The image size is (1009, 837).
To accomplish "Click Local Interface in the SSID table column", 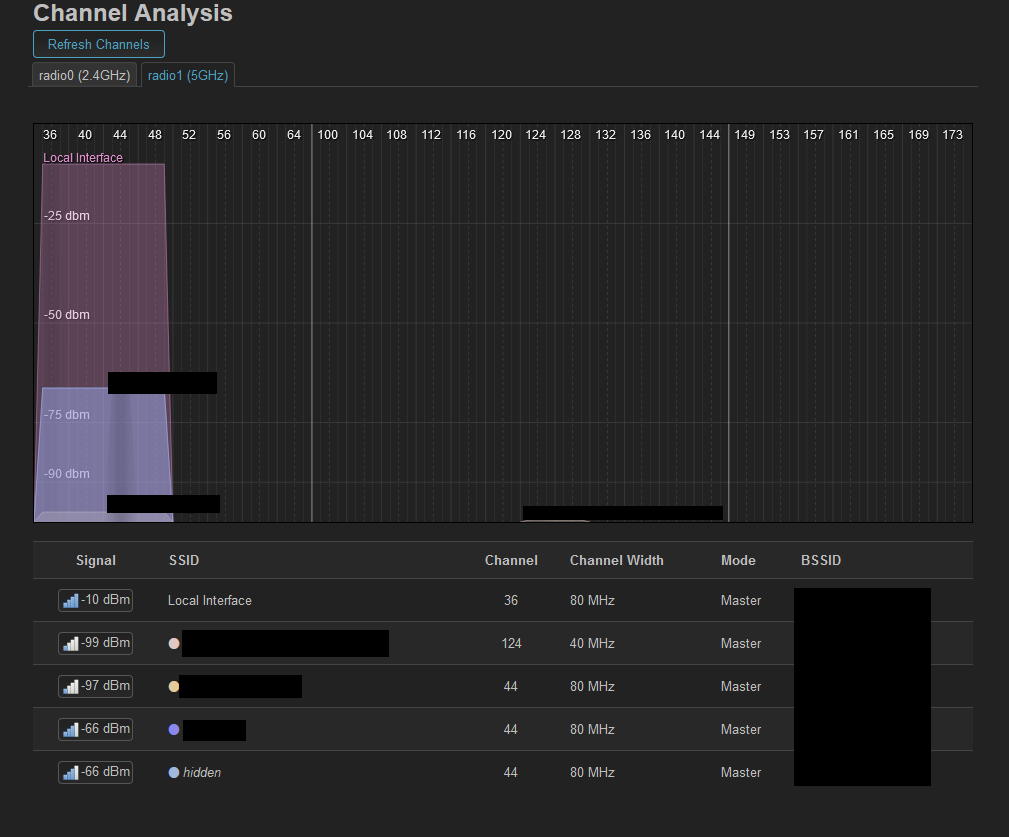I will point(210,601).
